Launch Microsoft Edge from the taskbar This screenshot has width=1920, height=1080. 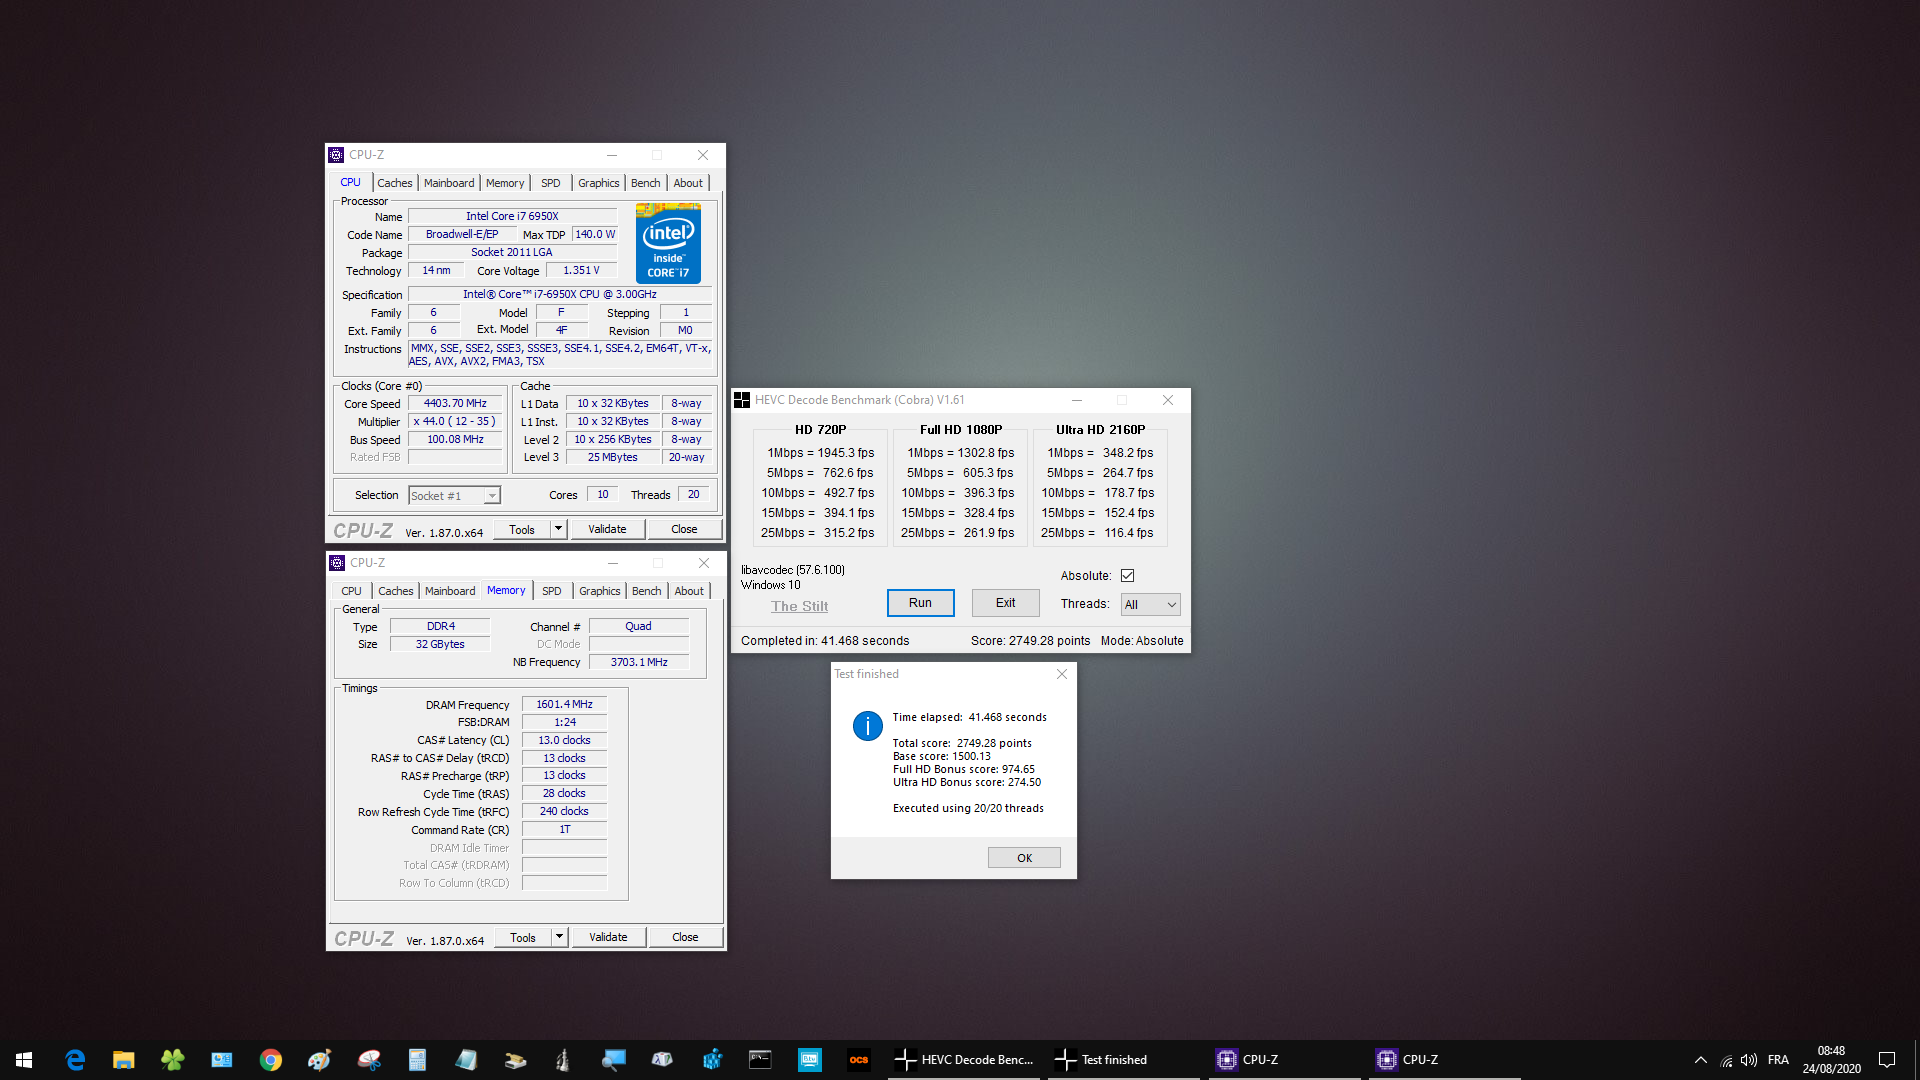pos(75,1060)
